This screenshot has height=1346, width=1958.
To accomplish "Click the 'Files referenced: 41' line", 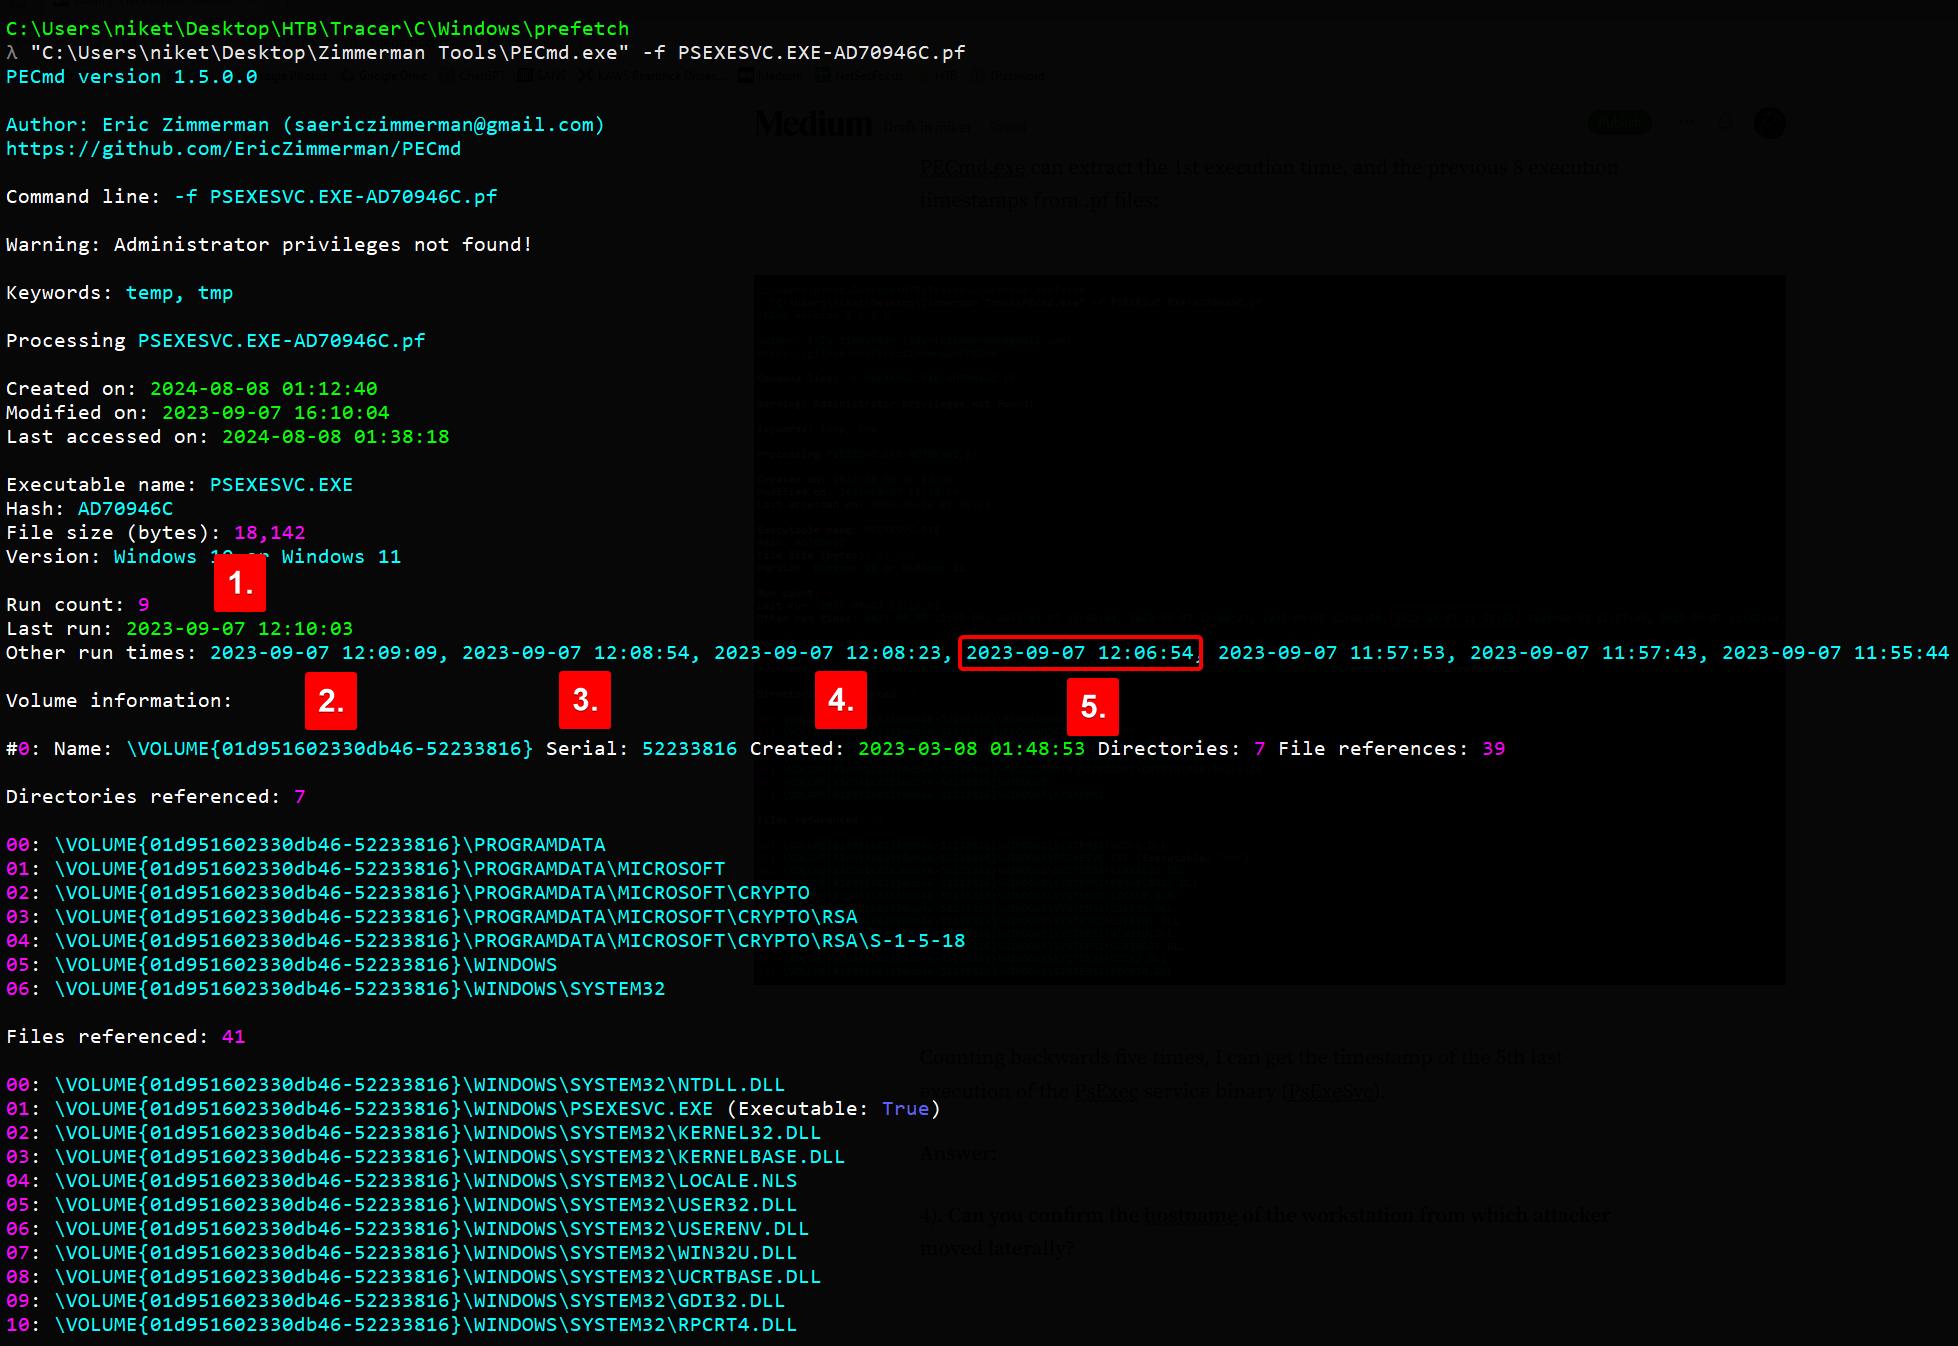I will (125, 1037).
